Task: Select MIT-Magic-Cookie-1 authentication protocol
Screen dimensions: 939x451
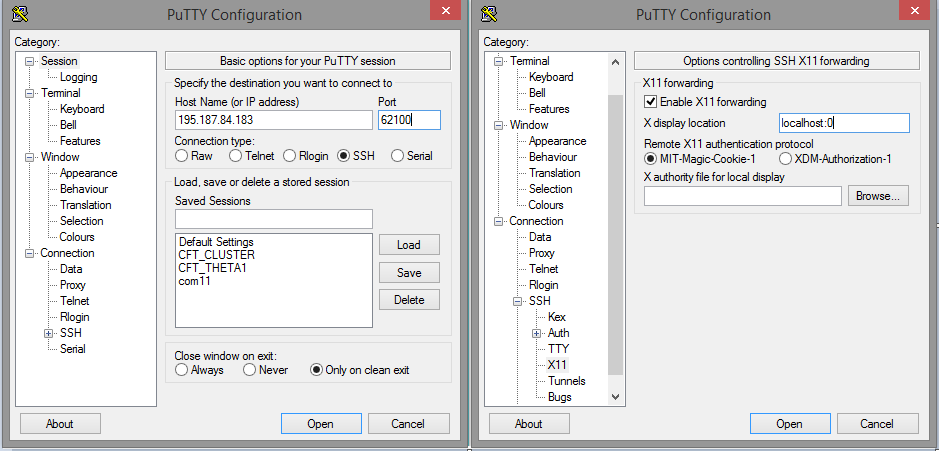Action: (x=650, y=159)
